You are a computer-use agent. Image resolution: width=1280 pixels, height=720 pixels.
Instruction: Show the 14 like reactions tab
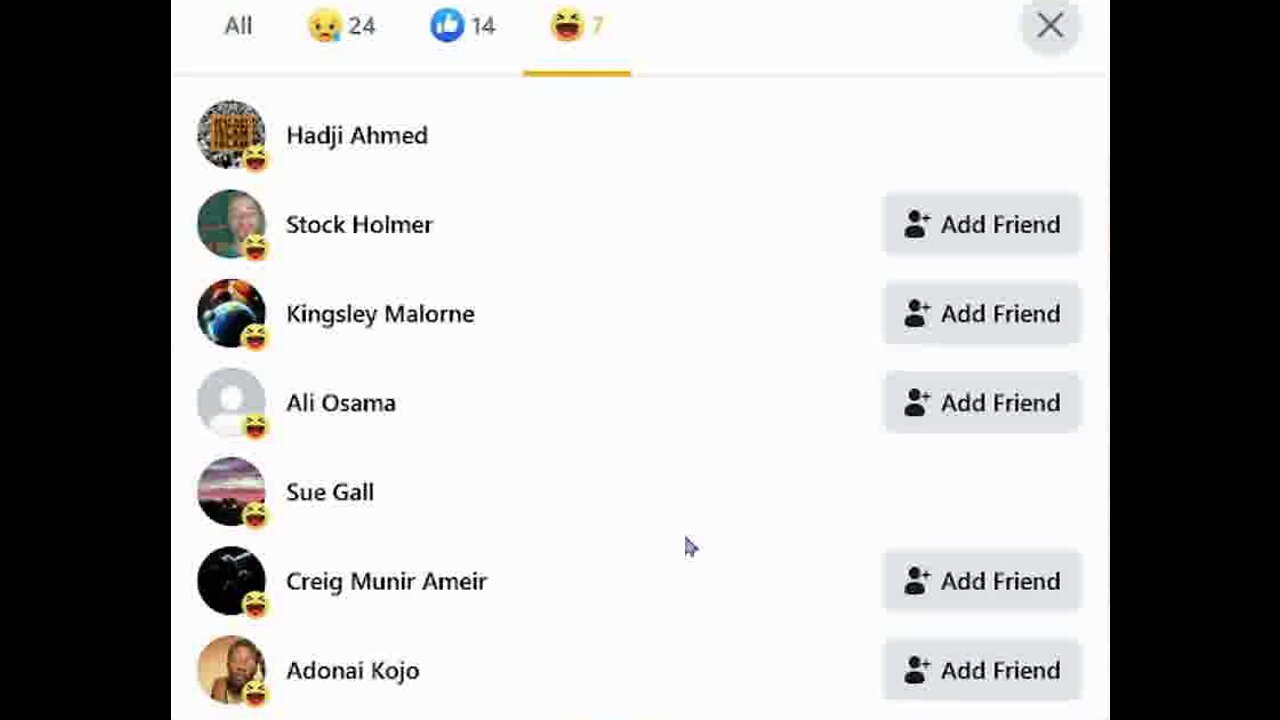463,26
